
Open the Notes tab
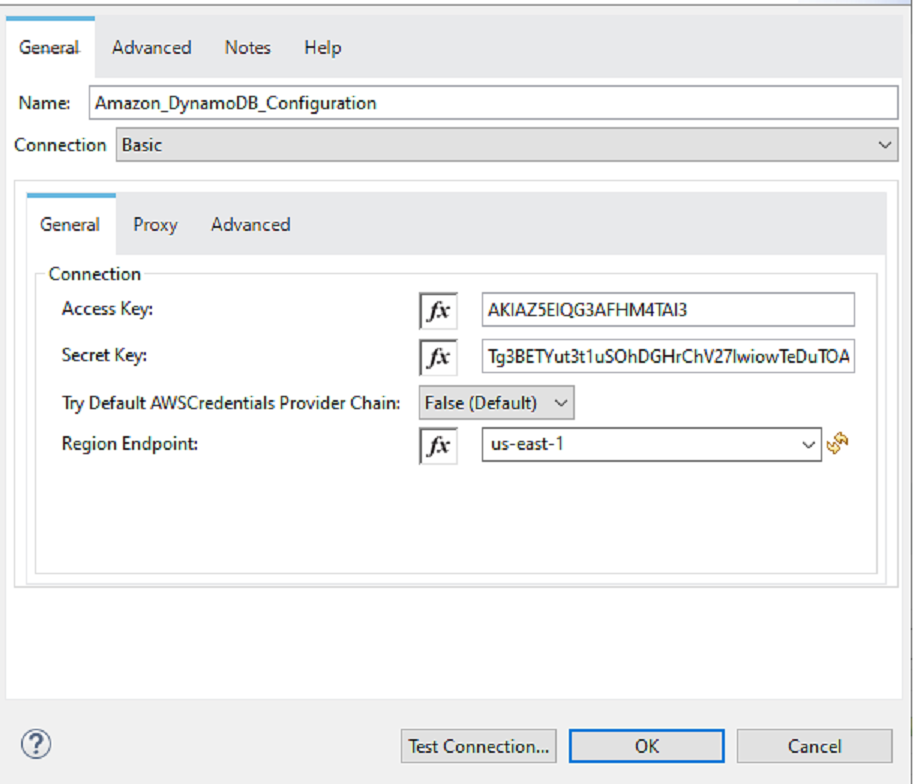click(247, 47)
